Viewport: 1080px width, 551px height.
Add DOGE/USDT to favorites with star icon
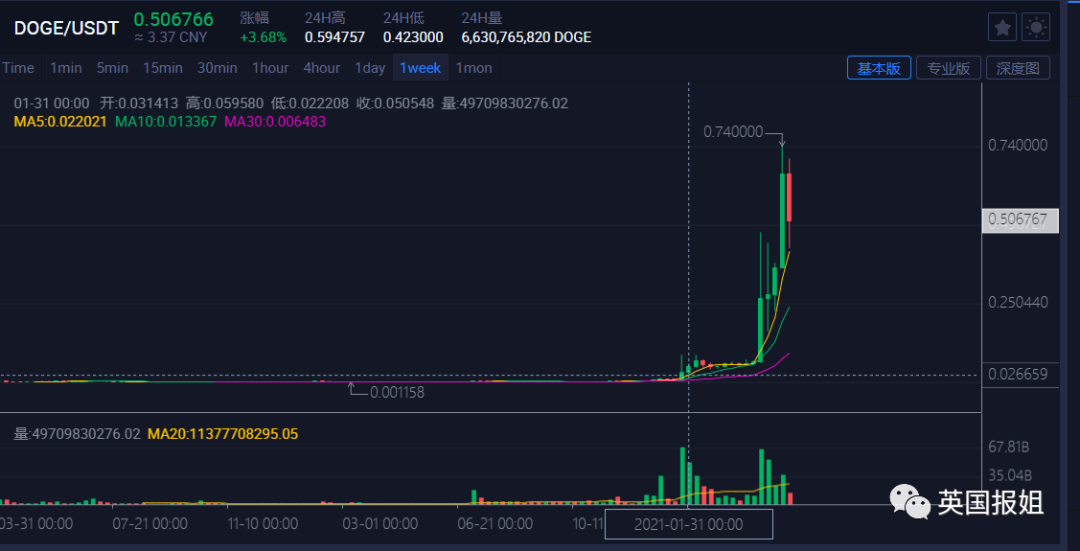coord(1002,28)
